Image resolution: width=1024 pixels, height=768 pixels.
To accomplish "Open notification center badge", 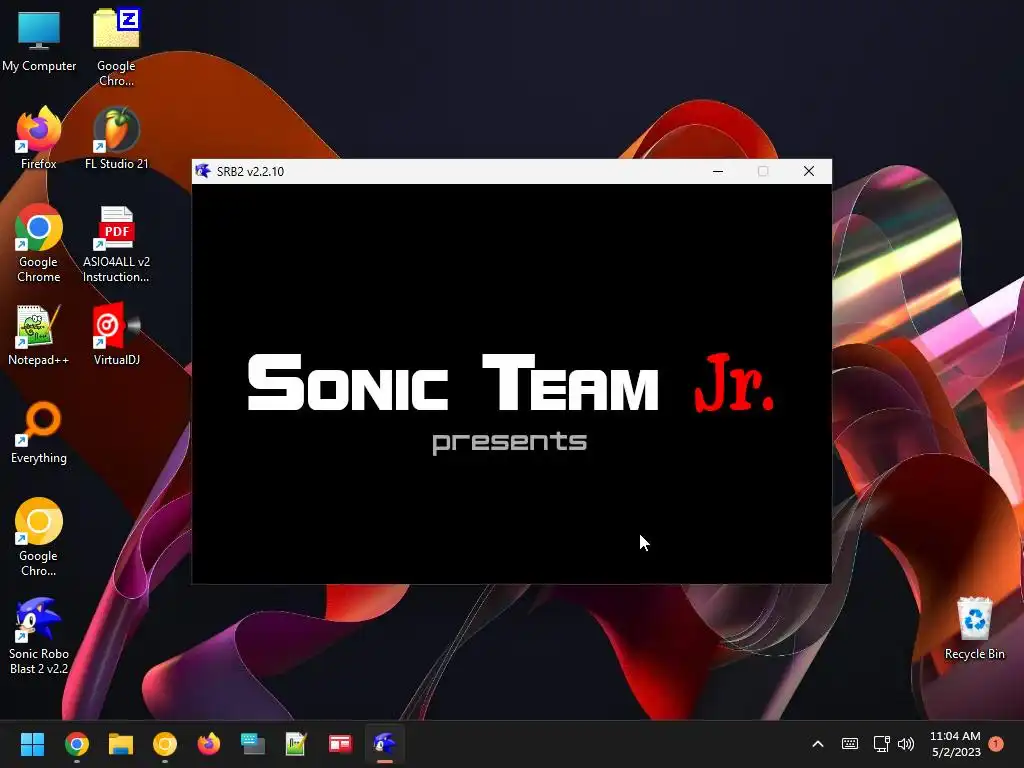I will [996, 744].
